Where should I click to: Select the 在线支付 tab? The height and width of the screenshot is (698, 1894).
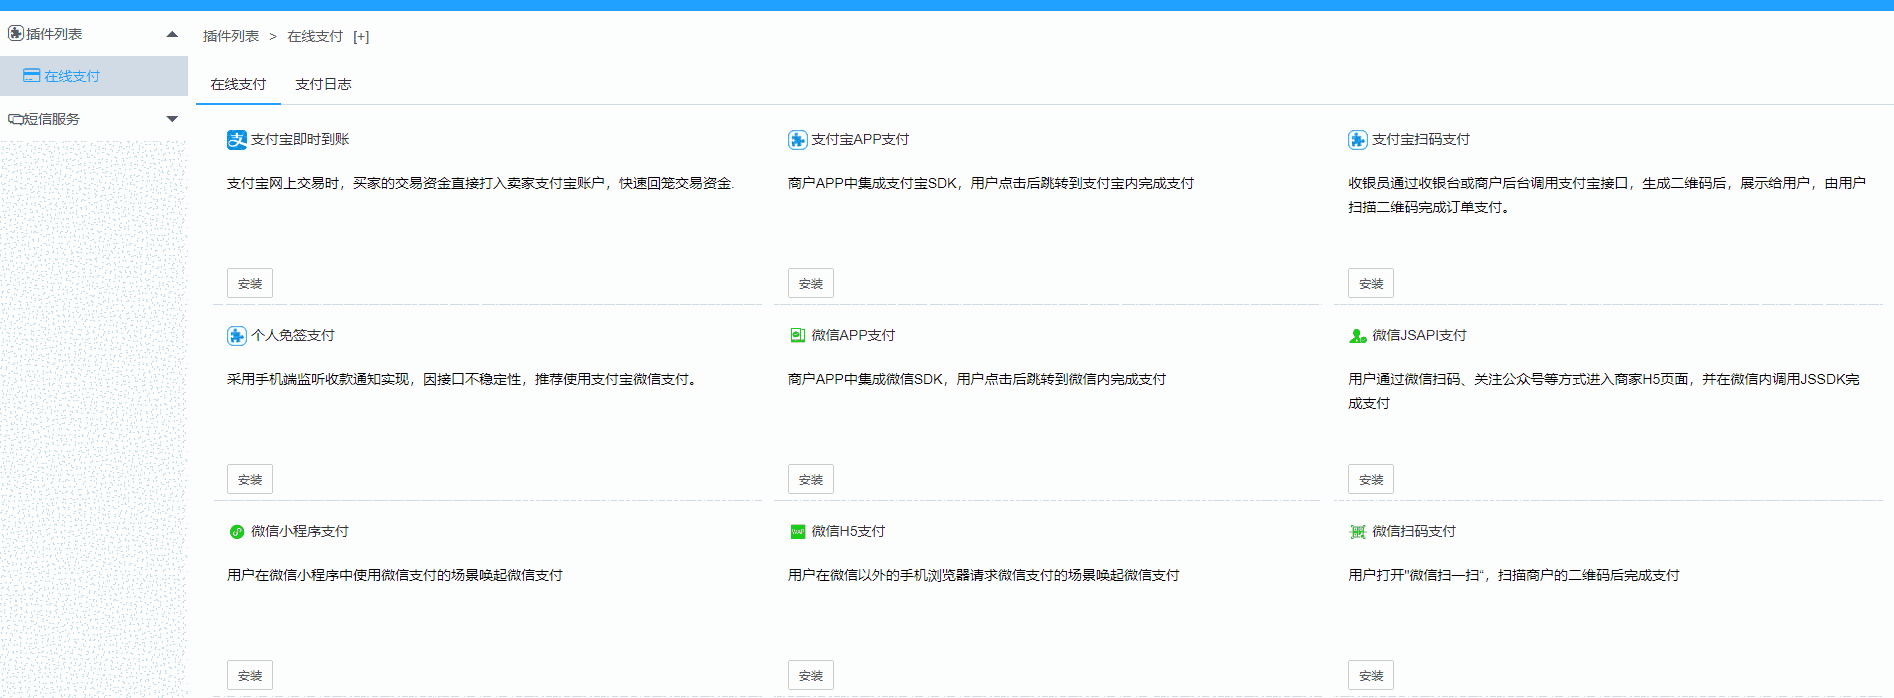[238, 84]
